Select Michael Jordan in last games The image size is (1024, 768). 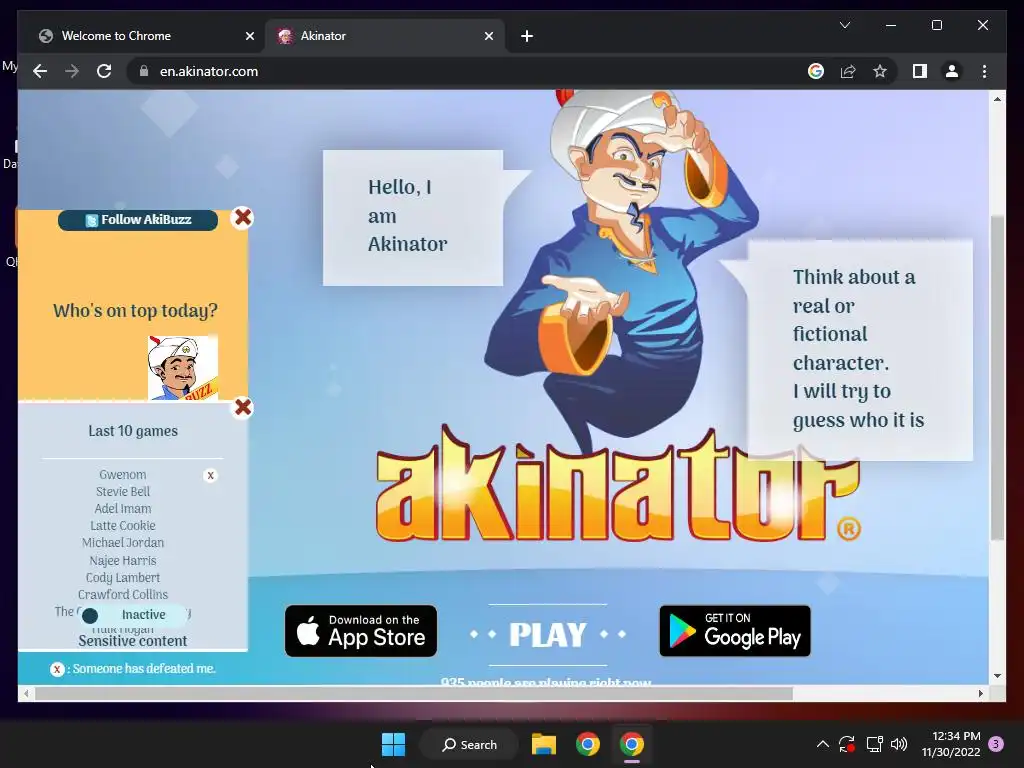click(123, 543)
